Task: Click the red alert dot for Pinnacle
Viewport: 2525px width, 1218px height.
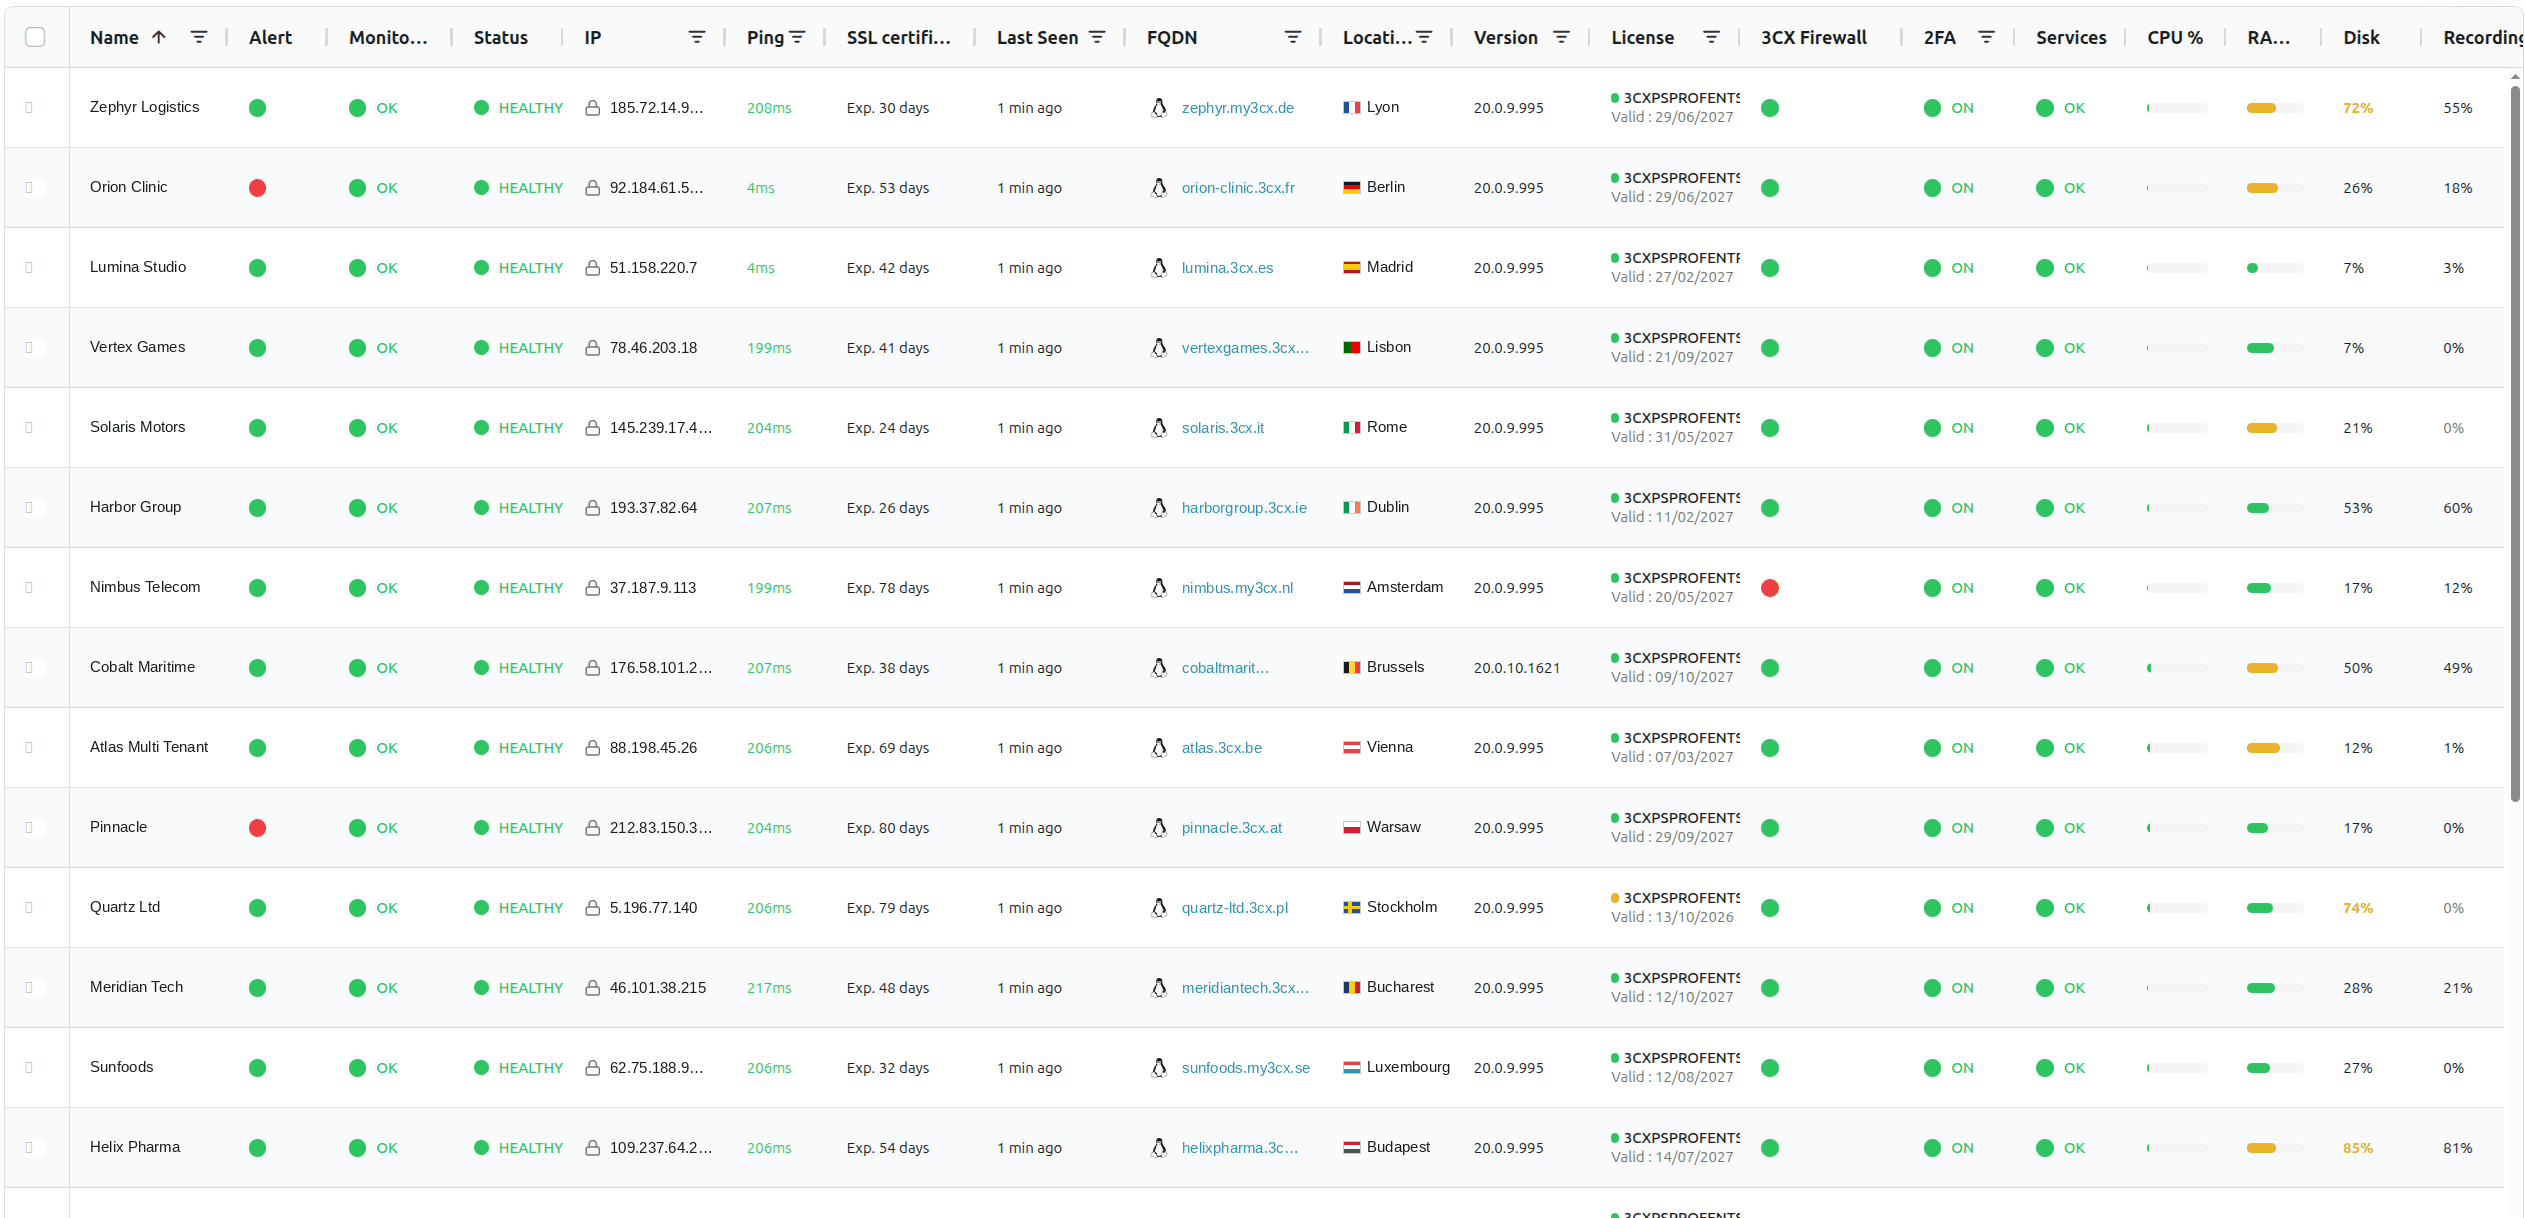Action: coord(257,828)
